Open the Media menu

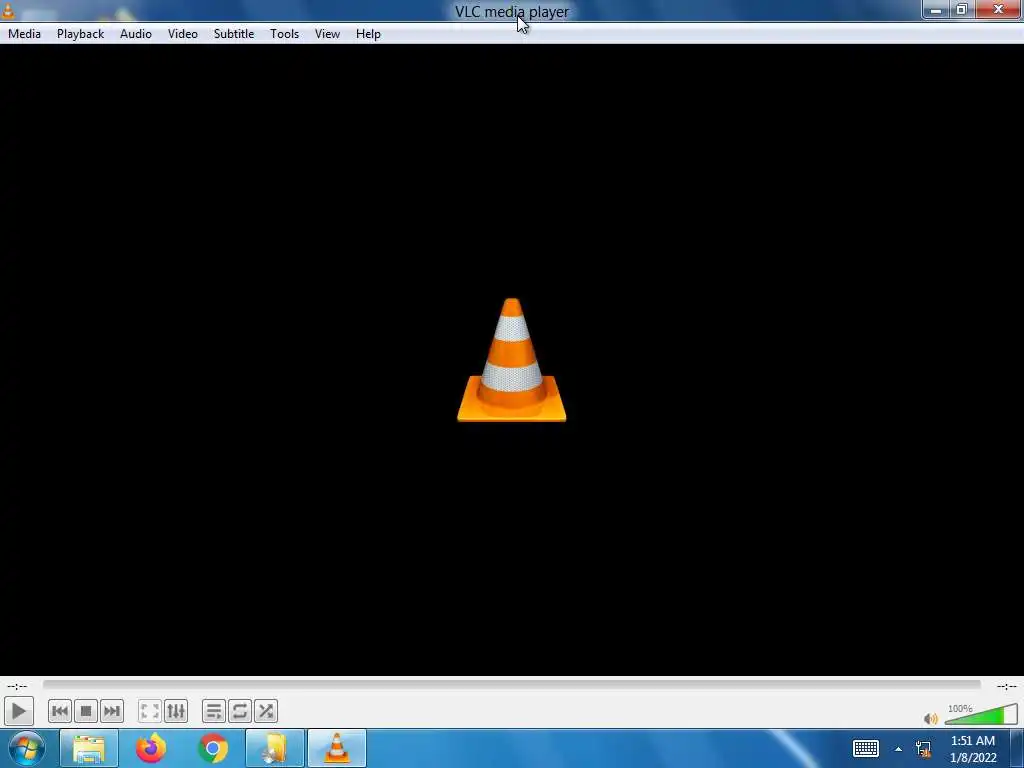pyautogui.click(x=24, y=34)
